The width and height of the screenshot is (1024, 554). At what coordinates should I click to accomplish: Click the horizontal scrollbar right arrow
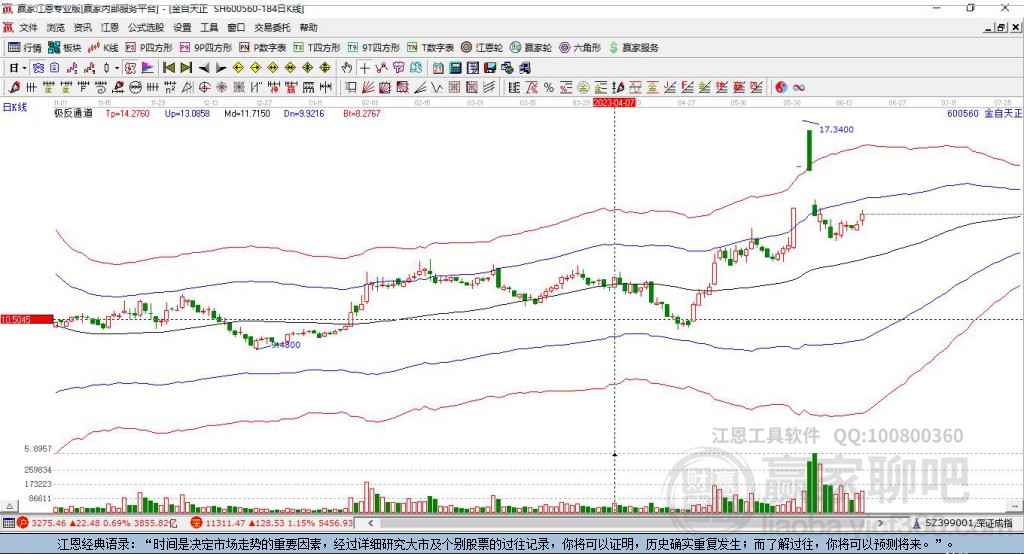coord(880,523)
